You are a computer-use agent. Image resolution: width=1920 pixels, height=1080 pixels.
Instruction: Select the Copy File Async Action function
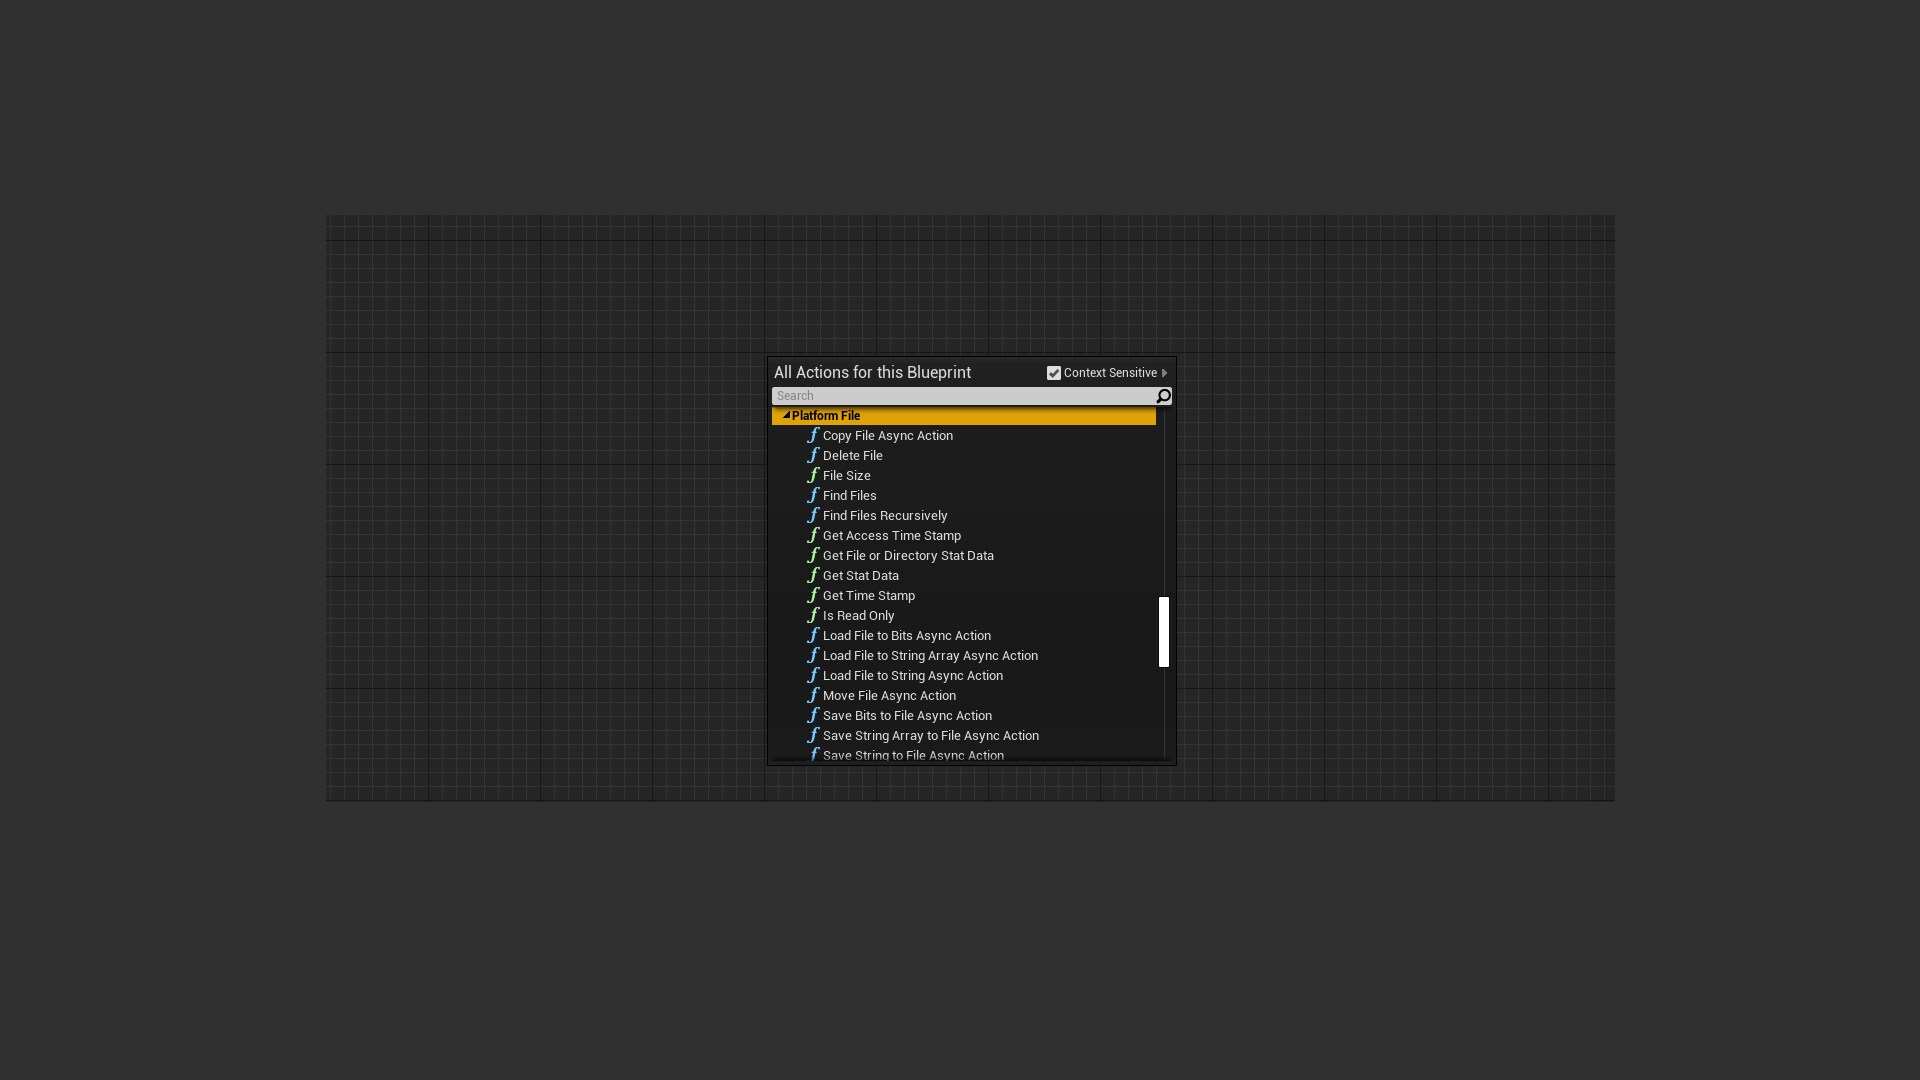887,435
